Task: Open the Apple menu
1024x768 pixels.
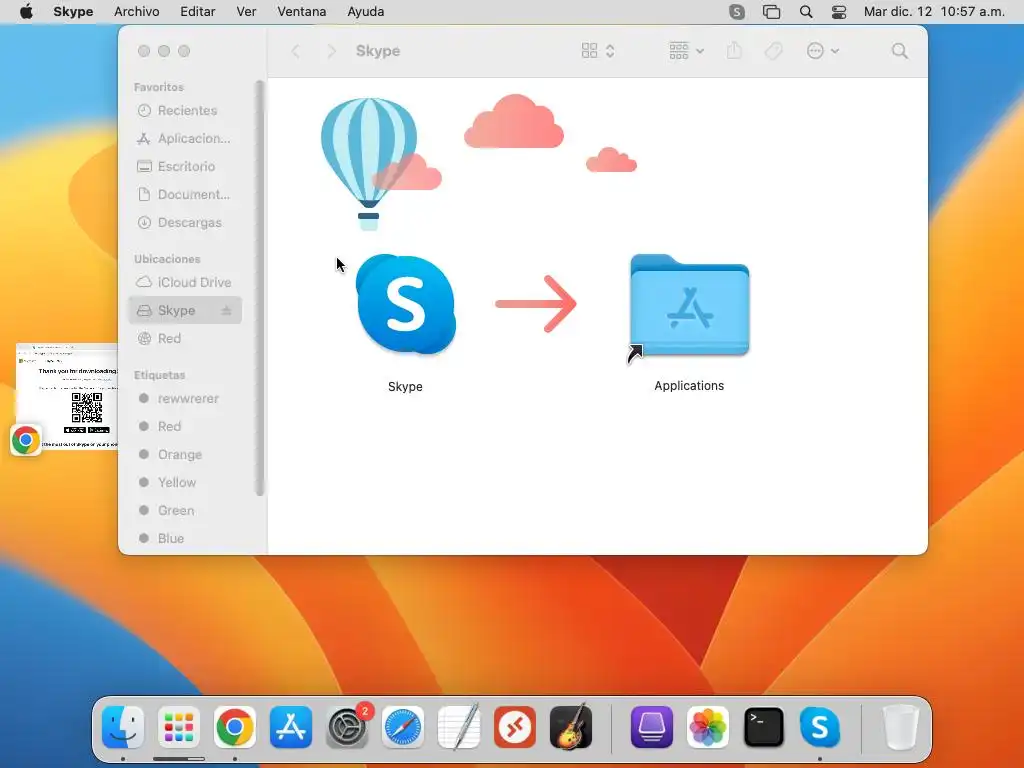Action: pyautogui.click(x=26, y=12)
